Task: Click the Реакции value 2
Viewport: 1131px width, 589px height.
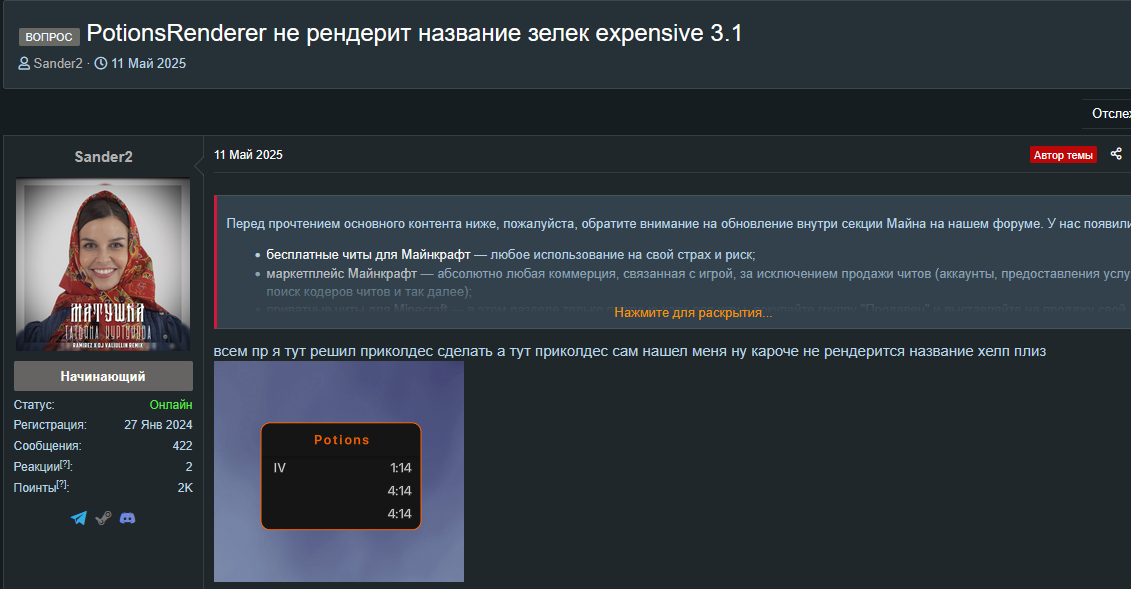Action: click(189, 466)
